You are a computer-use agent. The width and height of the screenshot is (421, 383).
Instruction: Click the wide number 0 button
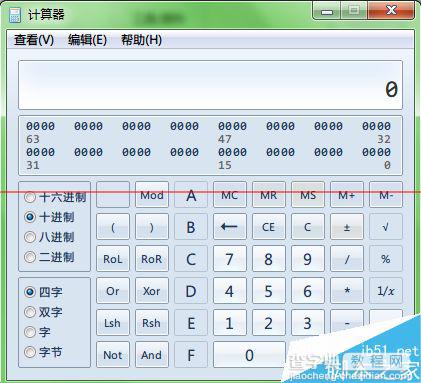(249, 355)
